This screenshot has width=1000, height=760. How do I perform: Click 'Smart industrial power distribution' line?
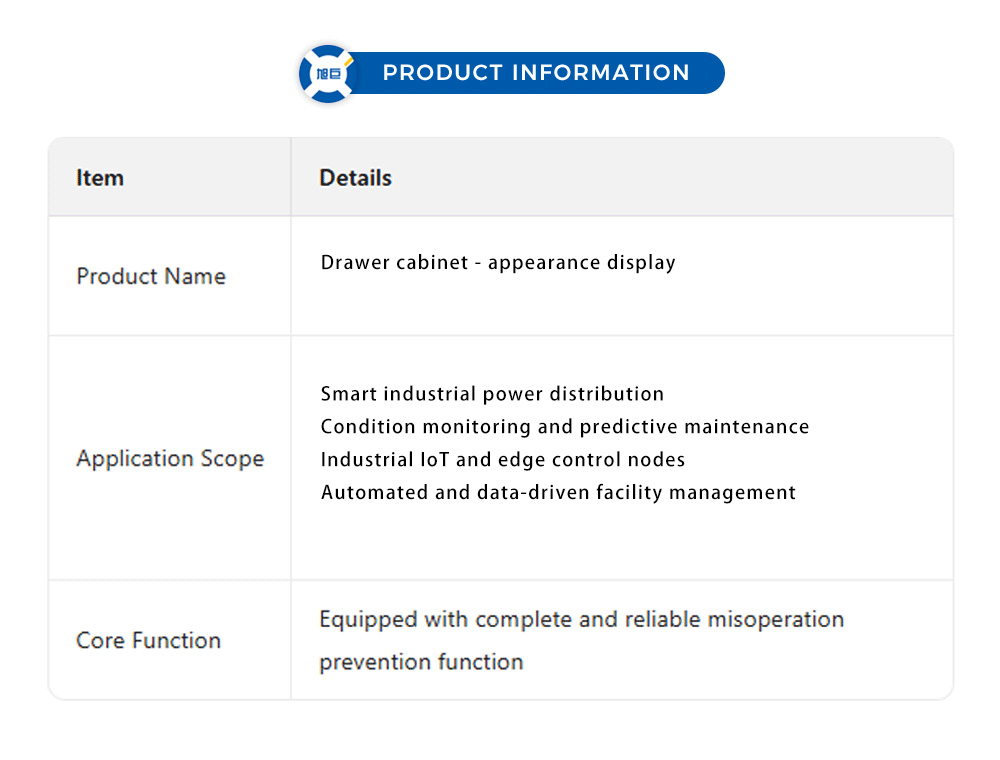[x=492, y=394]
